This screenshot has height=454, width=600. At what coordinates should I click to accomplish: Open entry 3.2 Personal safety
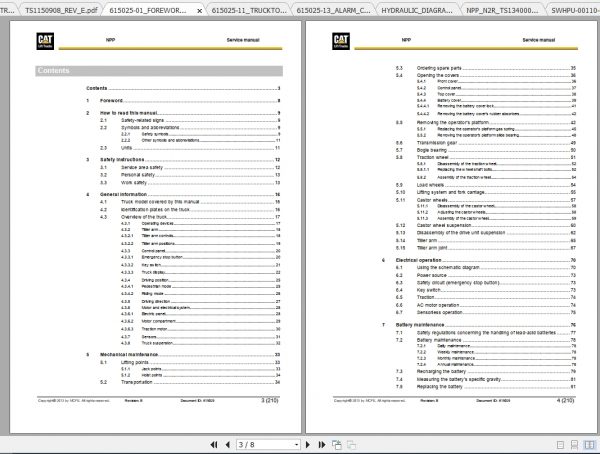tap(190, 175)
